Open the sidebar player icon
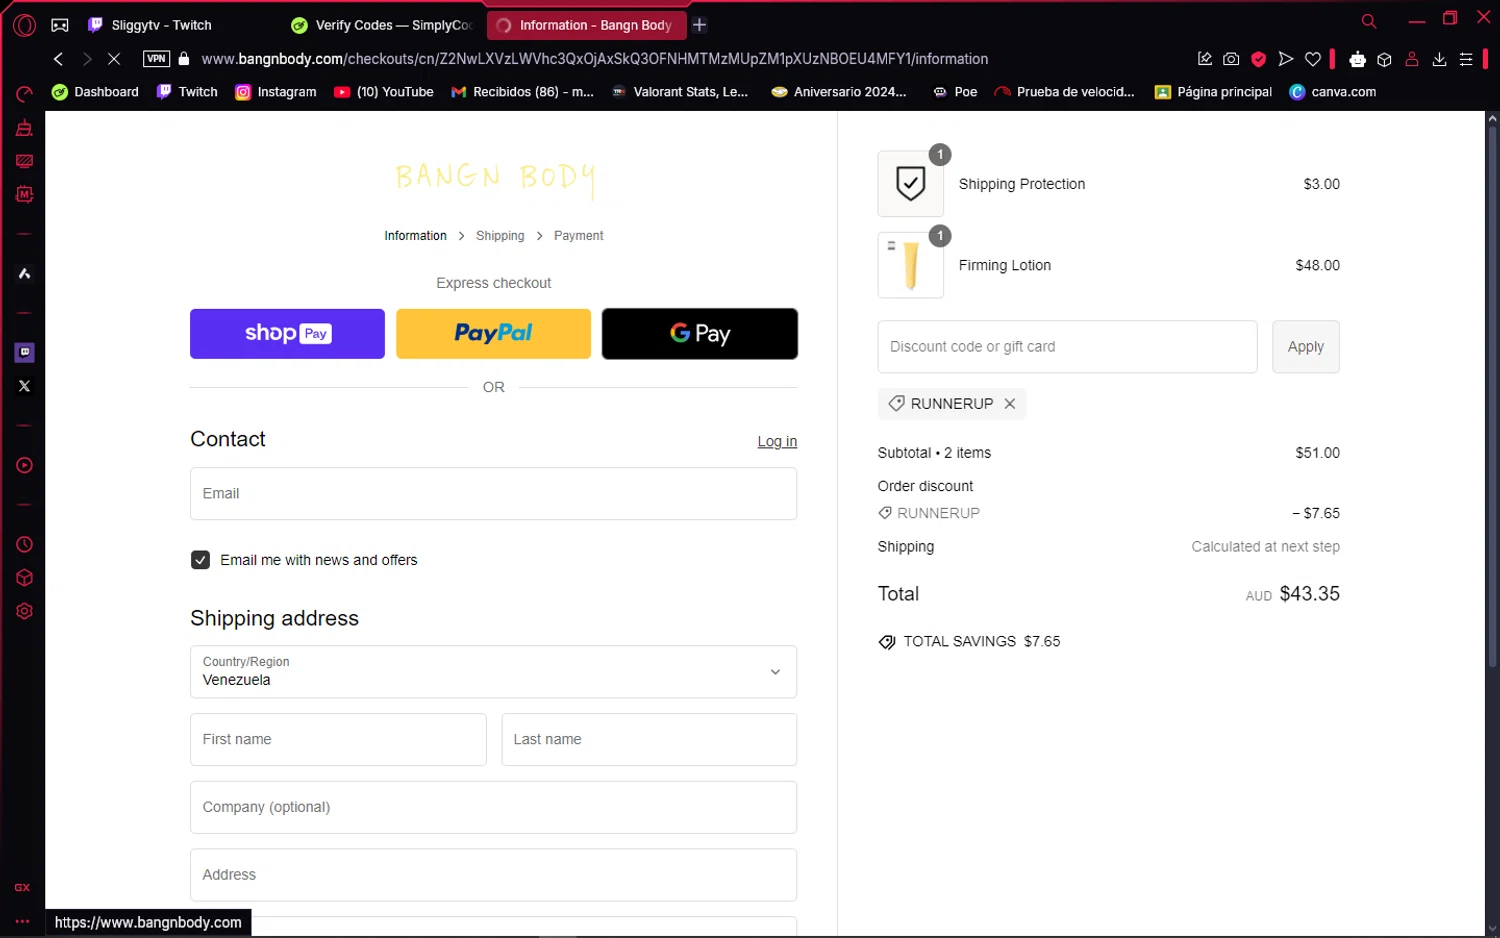This screenshot has width=1500, height=938. tap(24, 465)
